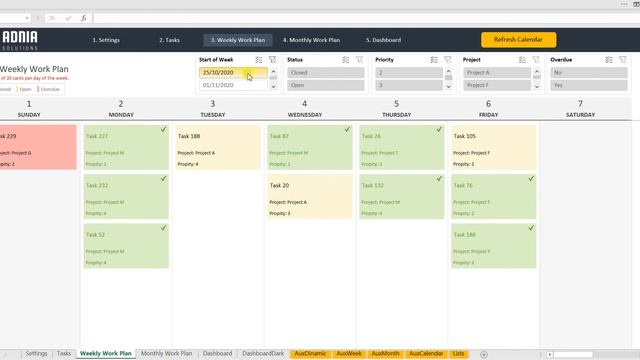Screen dimensions: 640x360
Task: Click the checkmark on Task 132 card
Action: tap(439, 179)
